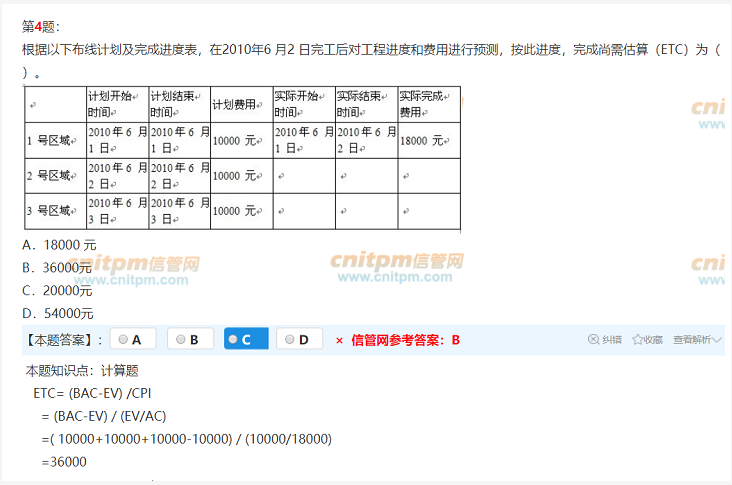The width and height of the screenshot is (732, 485).
Task: Click the red X wrong-answer mark
Action: tap(339, 340)
